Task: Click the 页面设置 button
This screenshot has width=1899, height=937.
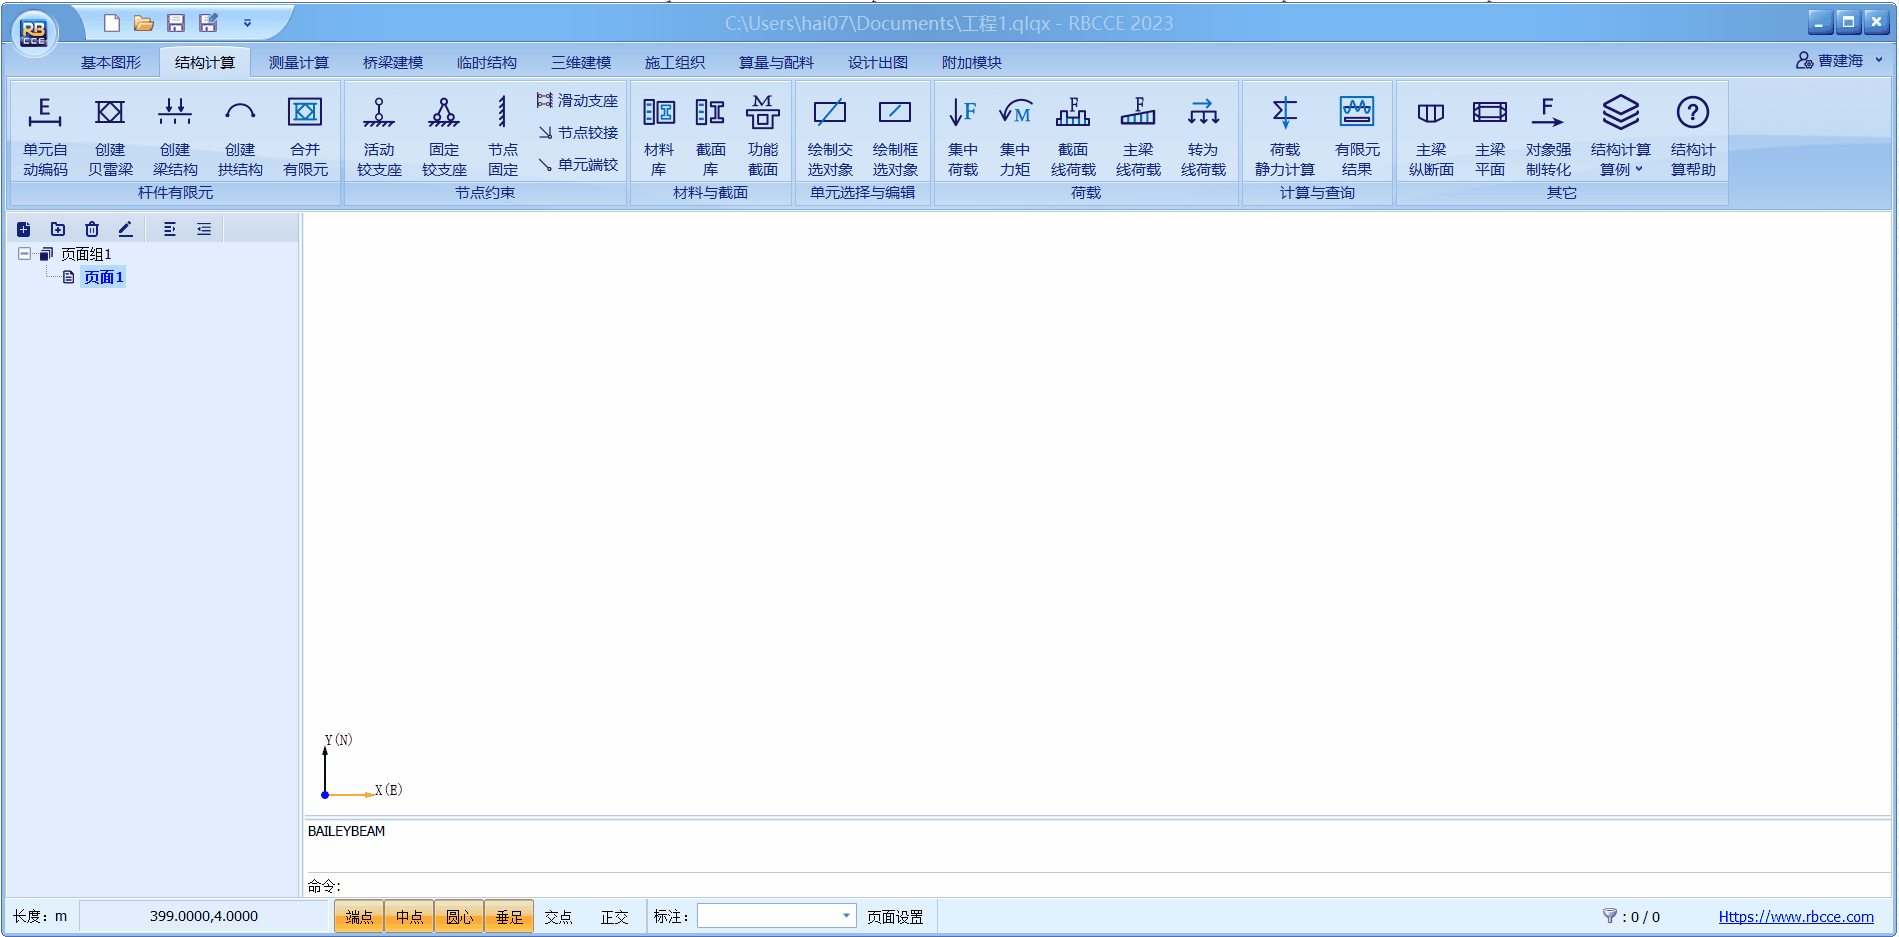Action: click(894, 917)
